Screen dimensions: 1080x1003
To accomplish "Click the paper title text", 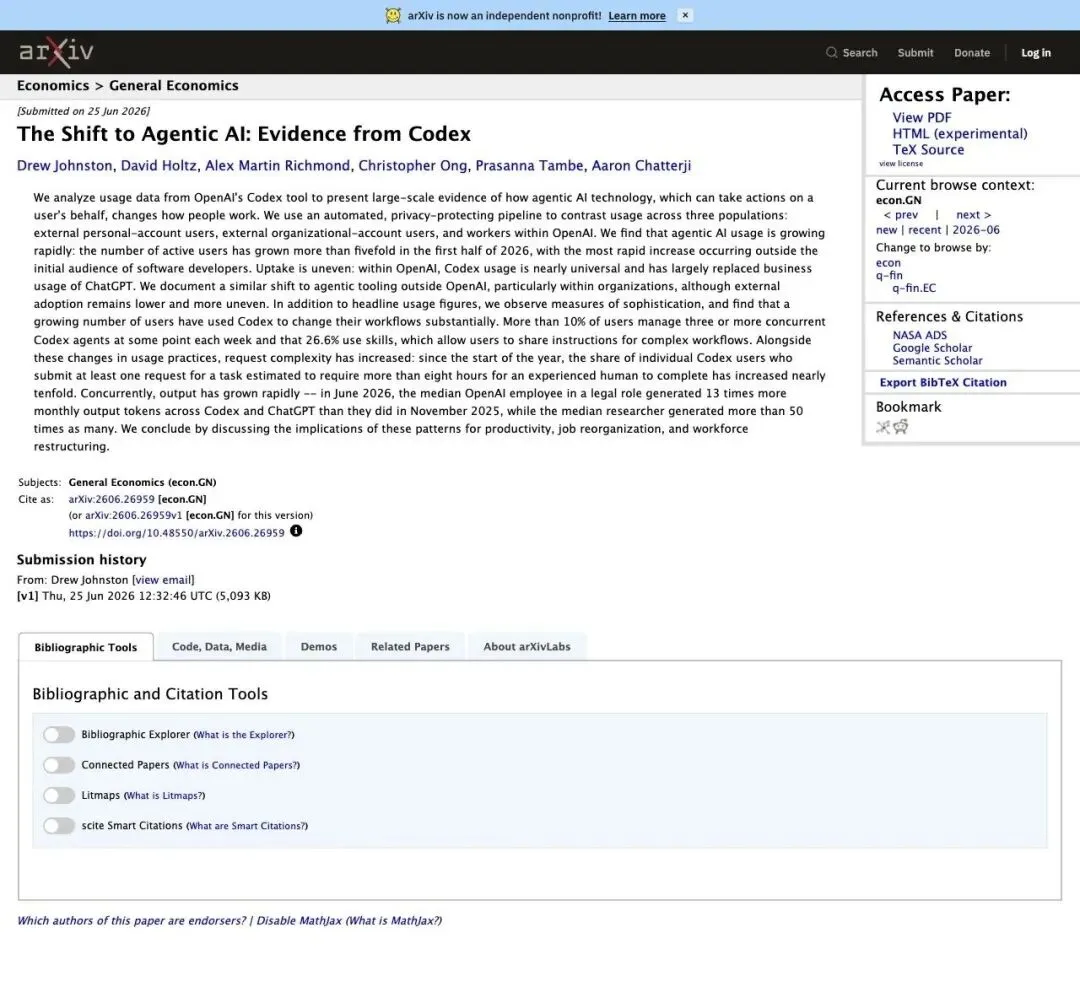I will coord(244,134).
